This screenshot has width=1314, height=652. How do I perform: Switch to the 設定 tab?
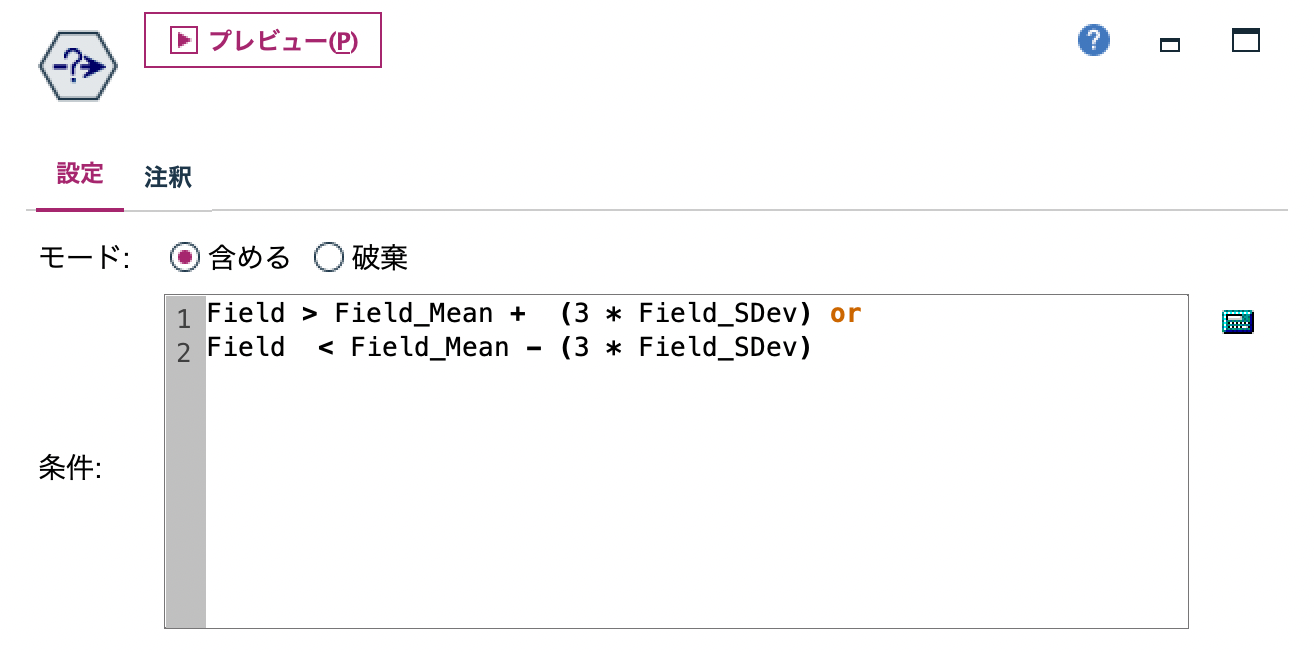coord(80,174)
